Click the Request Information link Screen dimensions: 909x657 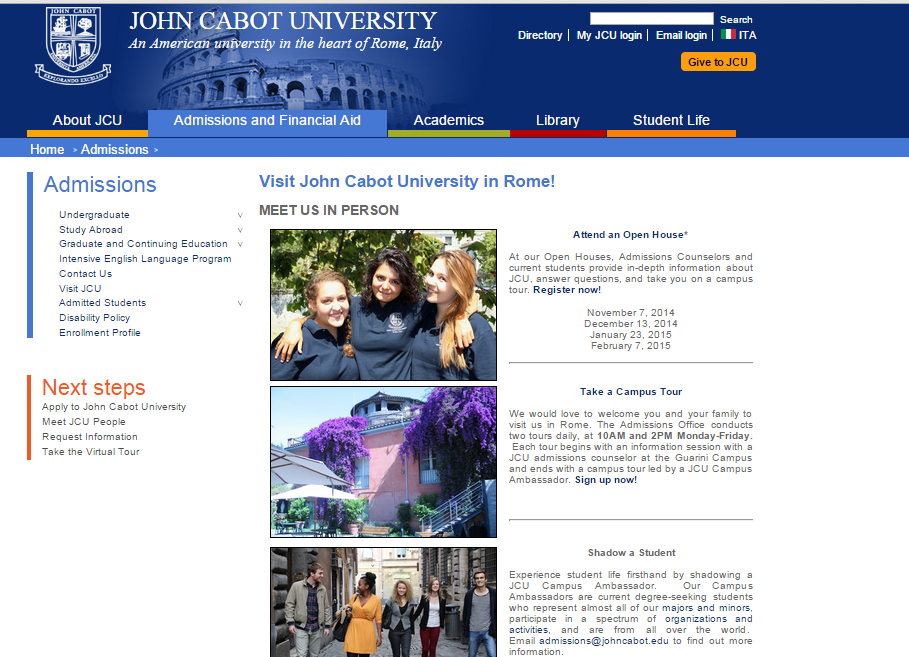pos(90,437)
